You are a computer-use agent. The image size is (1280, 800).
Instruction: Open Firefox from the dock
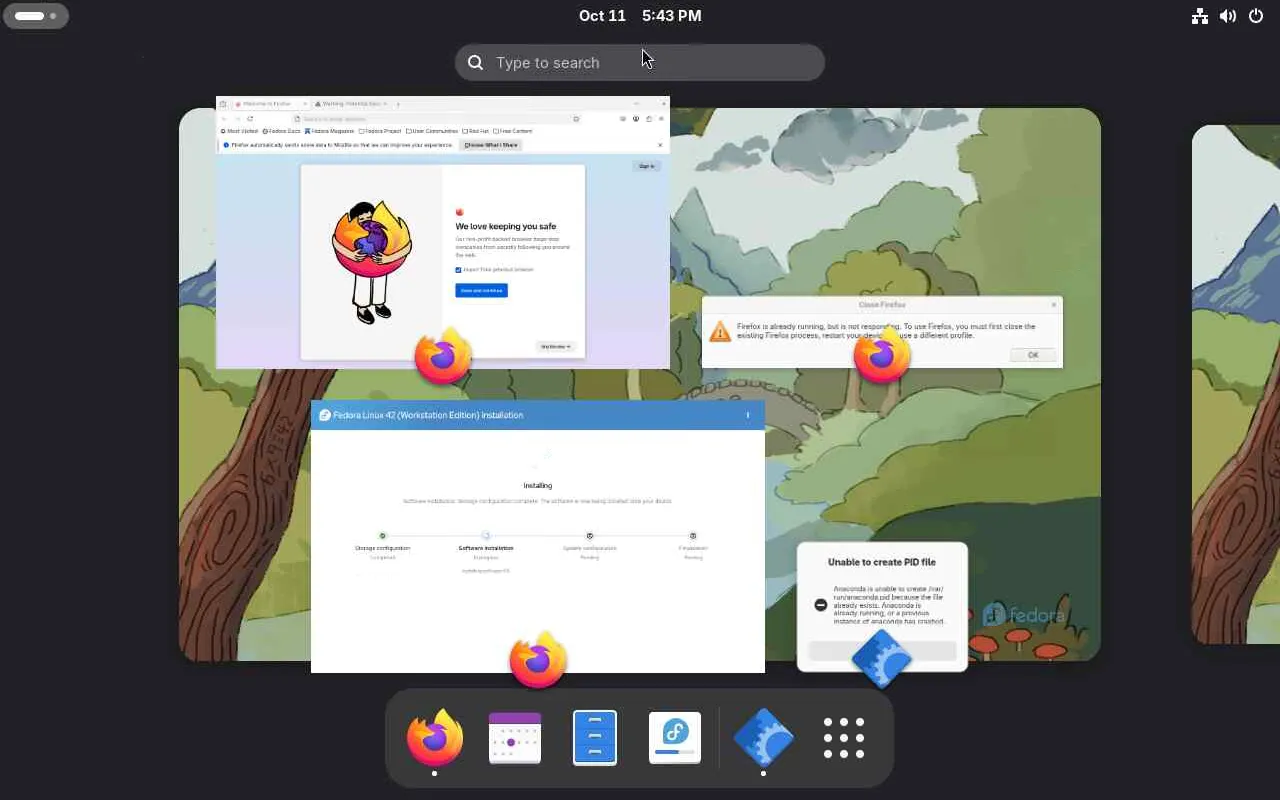[435, 738]
